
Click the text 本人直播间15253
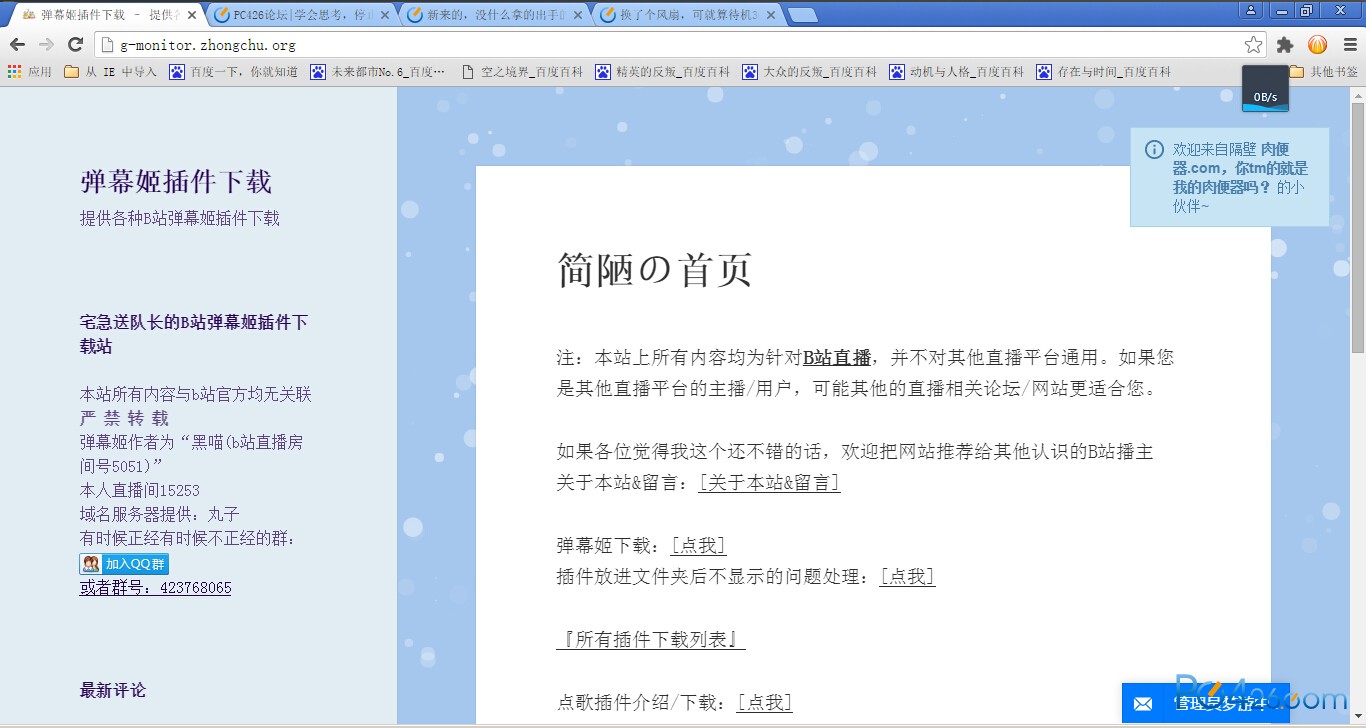tap(140, 490)
